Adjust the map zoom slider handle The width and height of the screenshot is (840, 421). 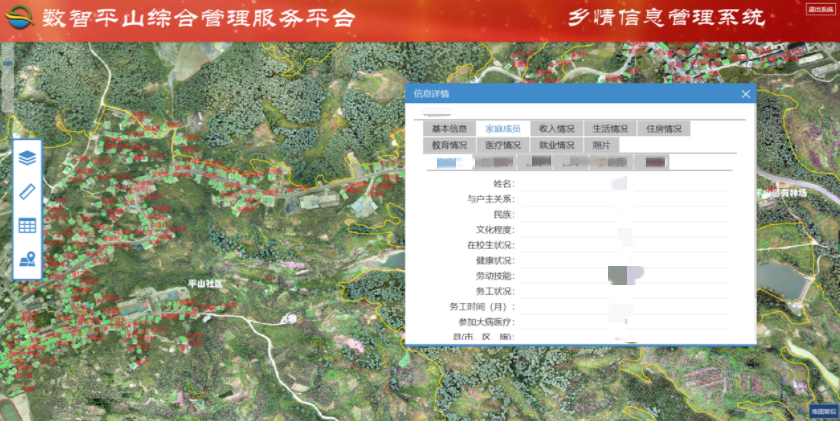click(8, 63)
